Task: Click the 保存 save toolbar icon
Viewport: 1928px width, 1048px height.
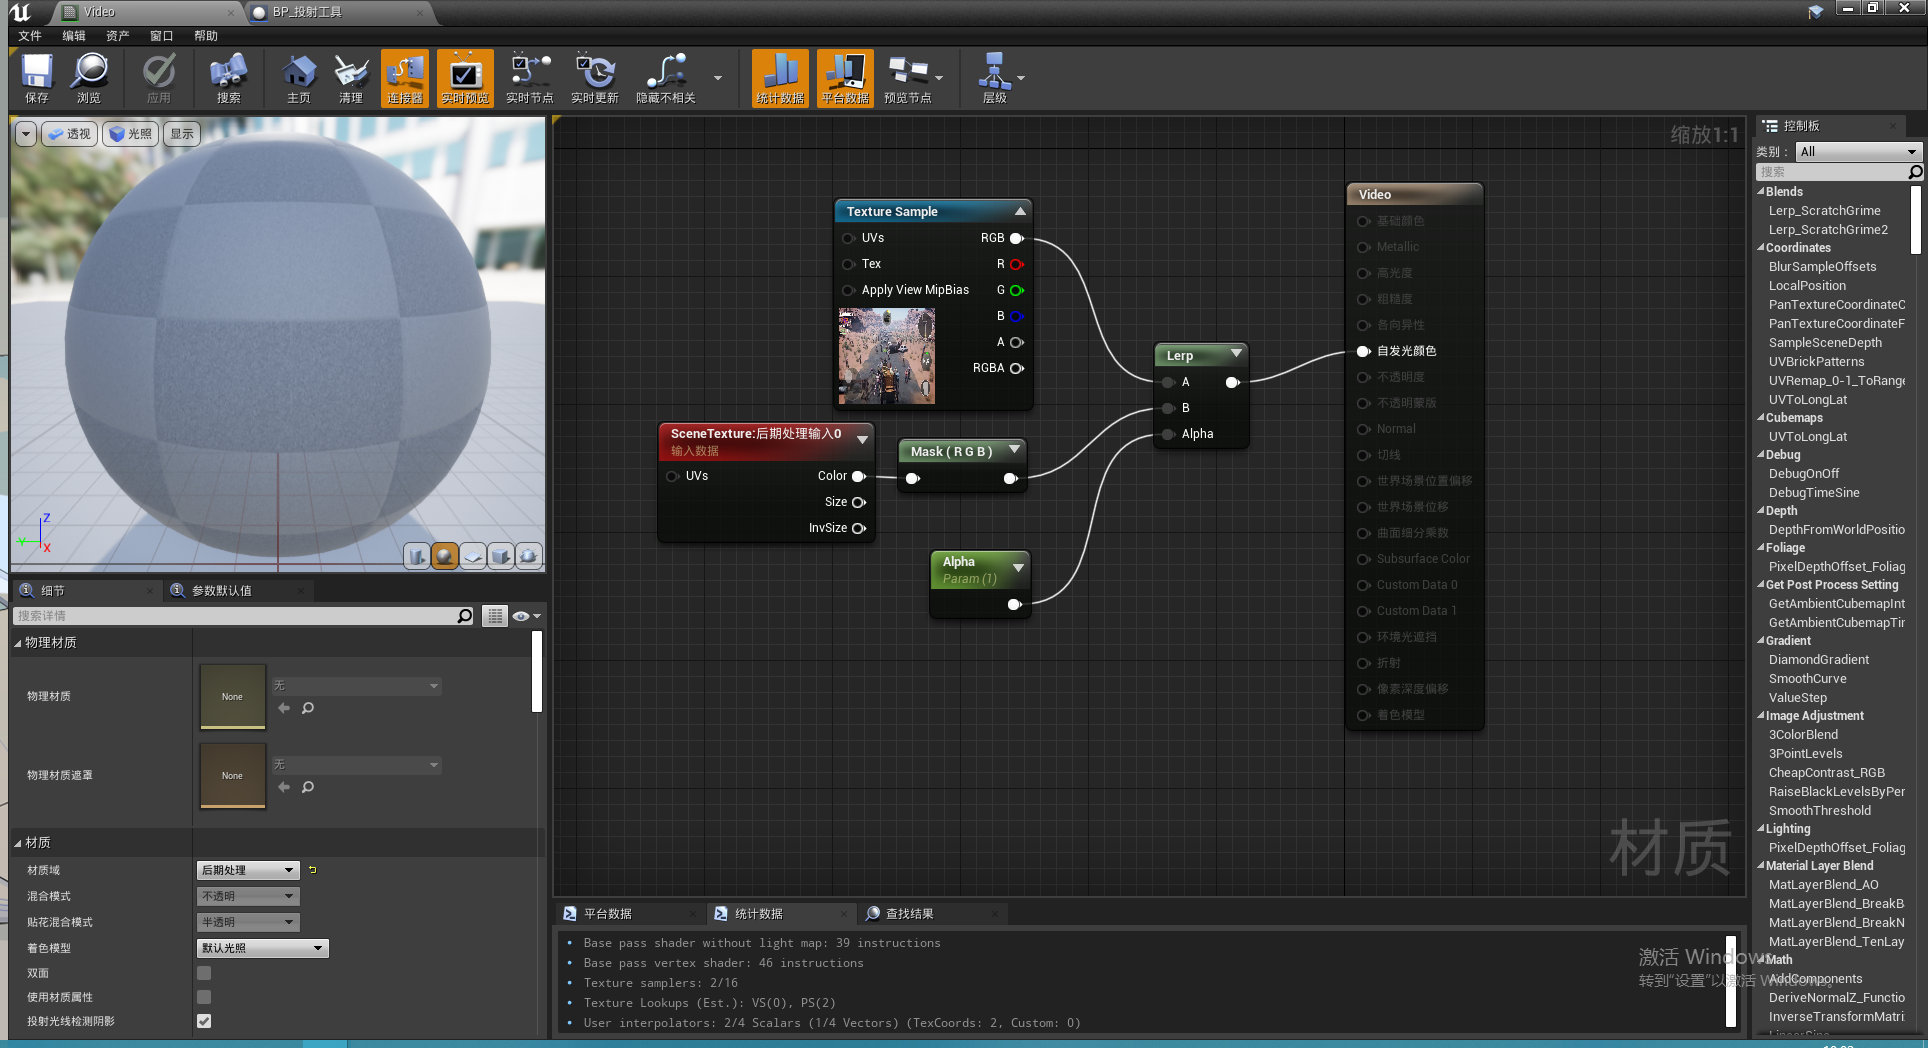Action: point(37,78)
